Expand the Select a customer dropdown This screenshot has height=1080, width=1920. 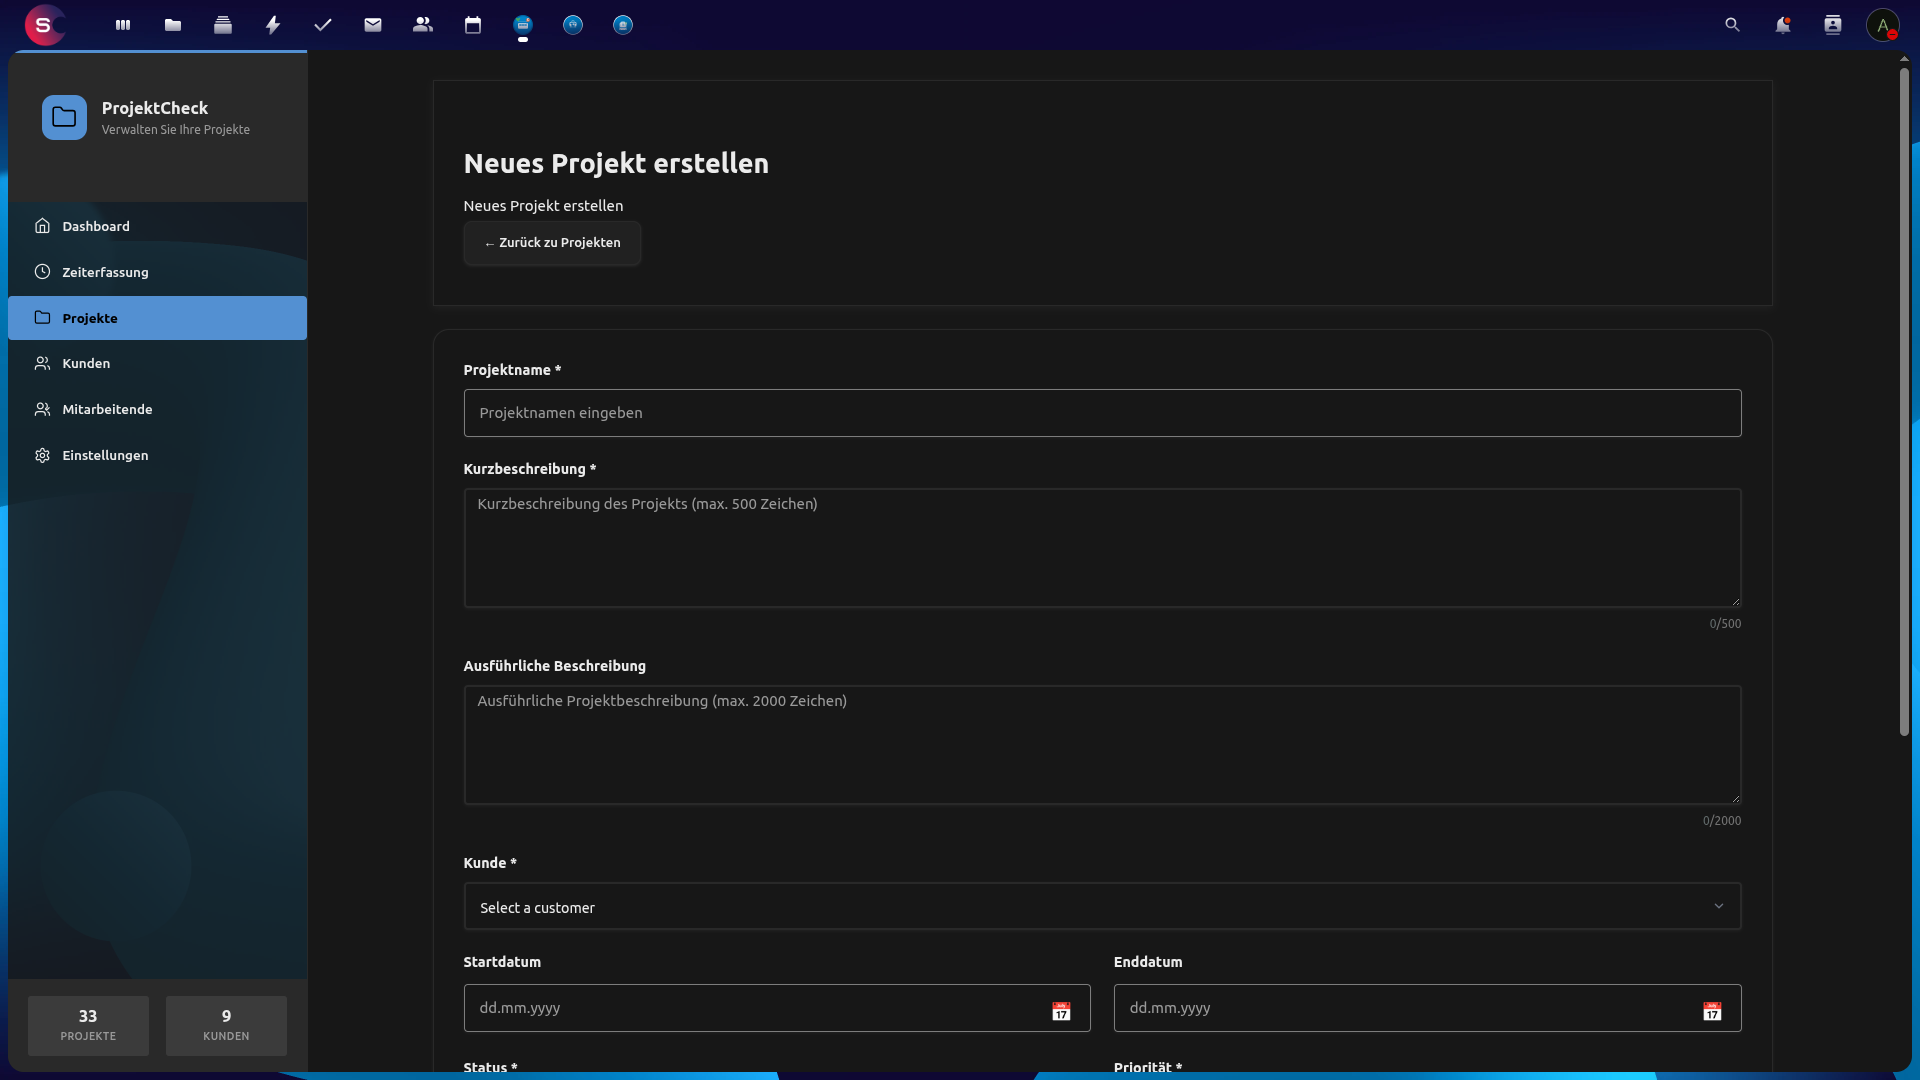click(1102, 906)
